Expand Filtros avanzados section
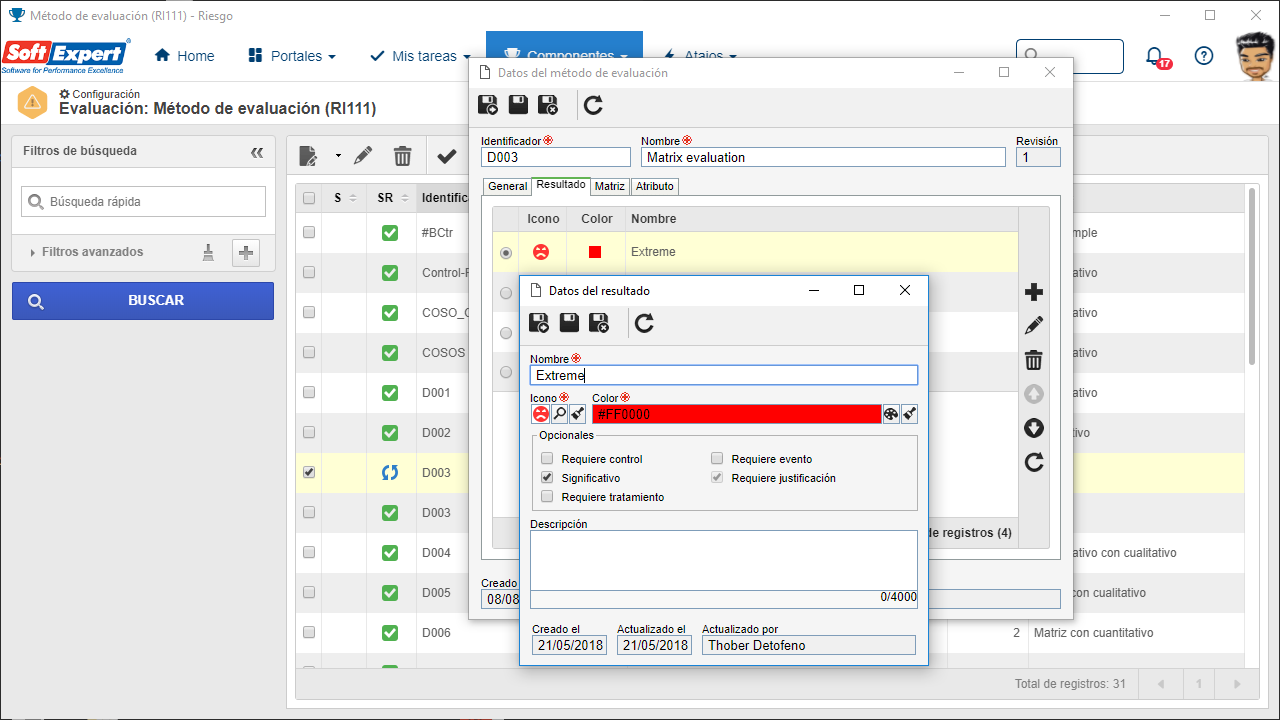 point(87,252)
